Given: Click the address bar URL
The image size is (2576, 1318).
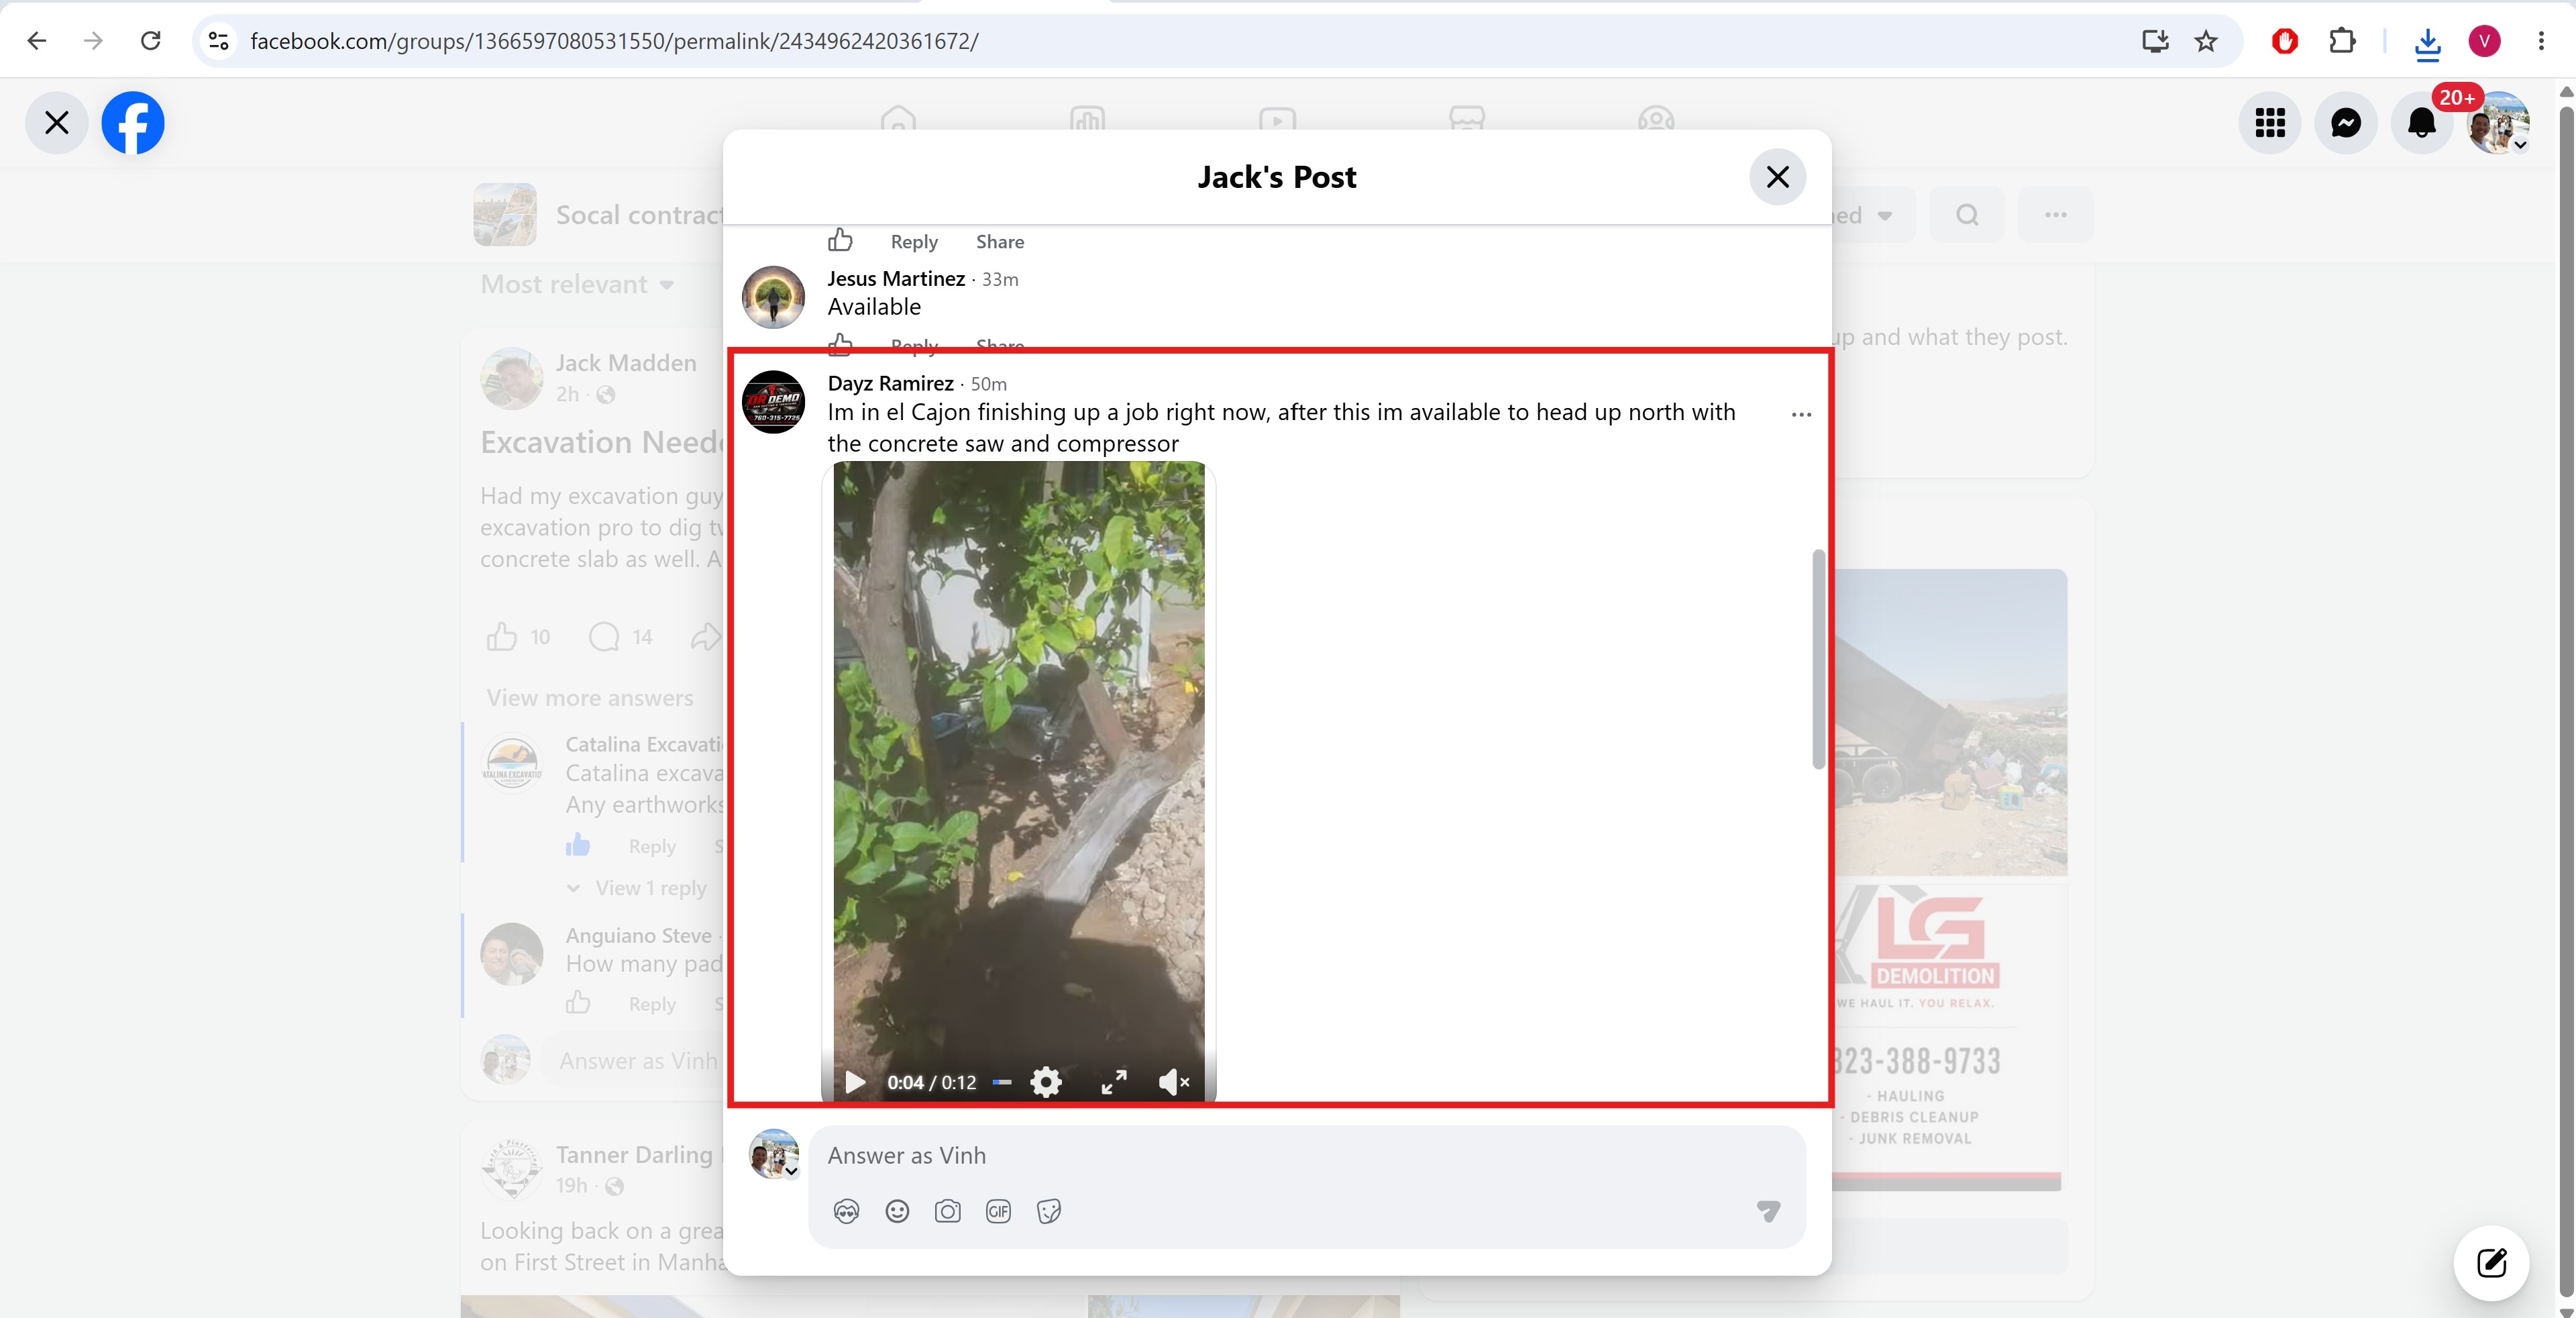Looking at the screenshot, I should 614,41.
